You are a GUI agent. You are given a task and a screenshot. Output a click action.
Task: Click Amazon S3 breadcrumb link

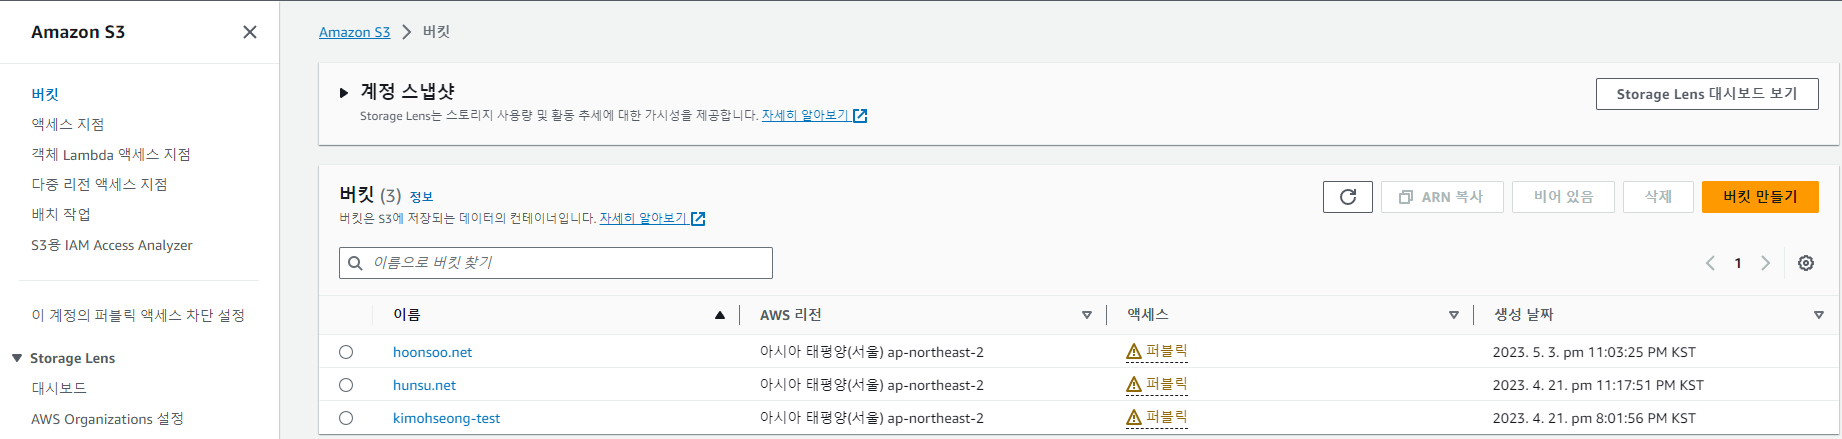pos(355,32)
